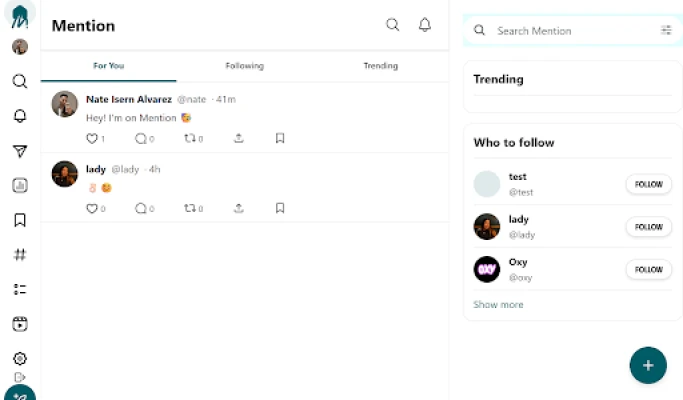Viewport: 683px width, 400px height.
Task: Switch to the Following tab
Action: [244, 66]
